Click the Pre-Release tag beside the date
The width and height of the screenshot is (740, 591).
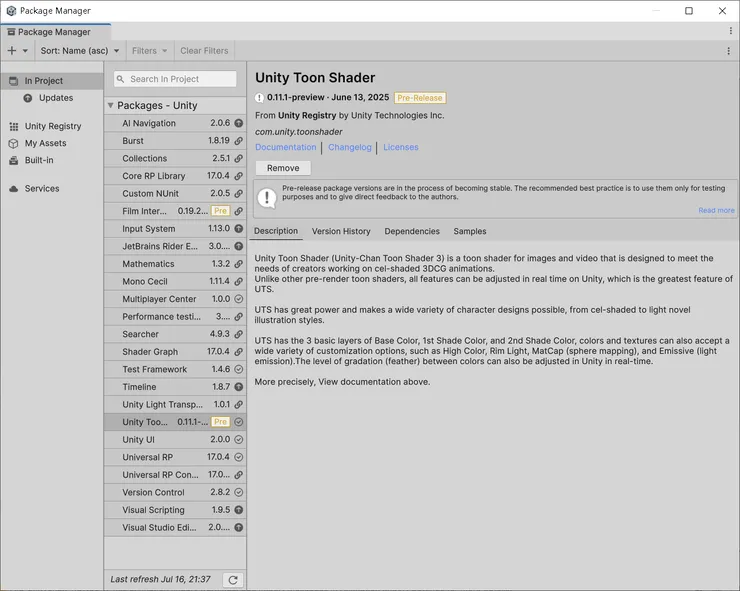(420, 98)
